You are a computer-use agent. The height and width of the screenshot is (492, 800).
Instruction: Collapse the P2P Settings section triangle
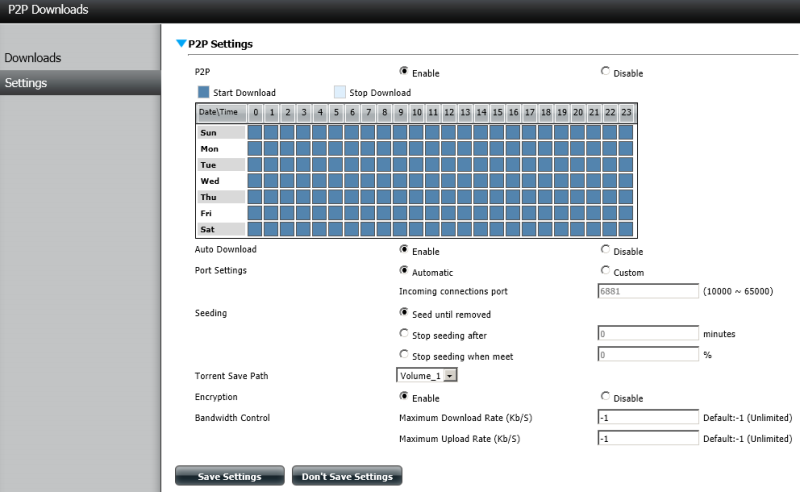181,43
